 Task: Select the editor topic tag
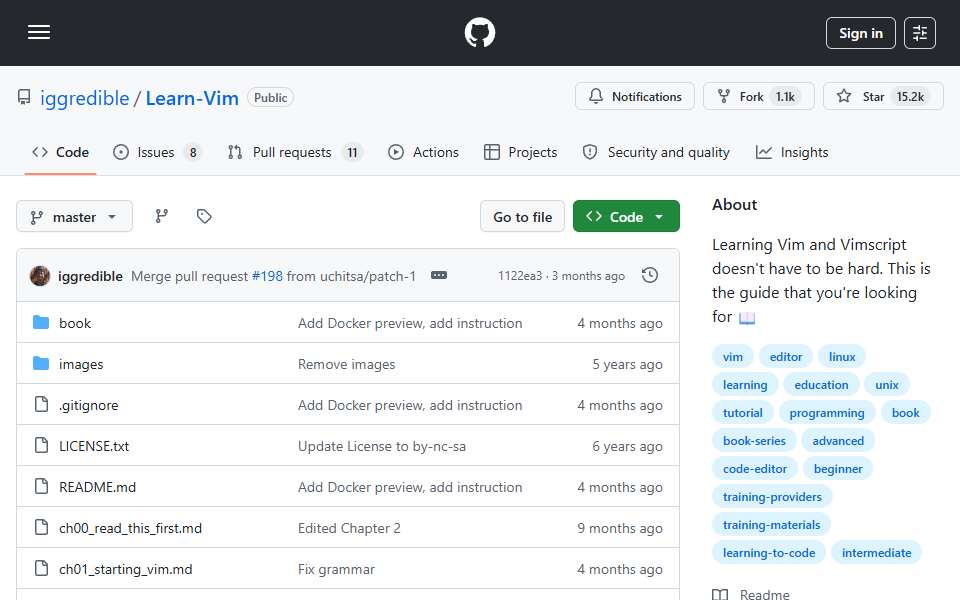786,357
